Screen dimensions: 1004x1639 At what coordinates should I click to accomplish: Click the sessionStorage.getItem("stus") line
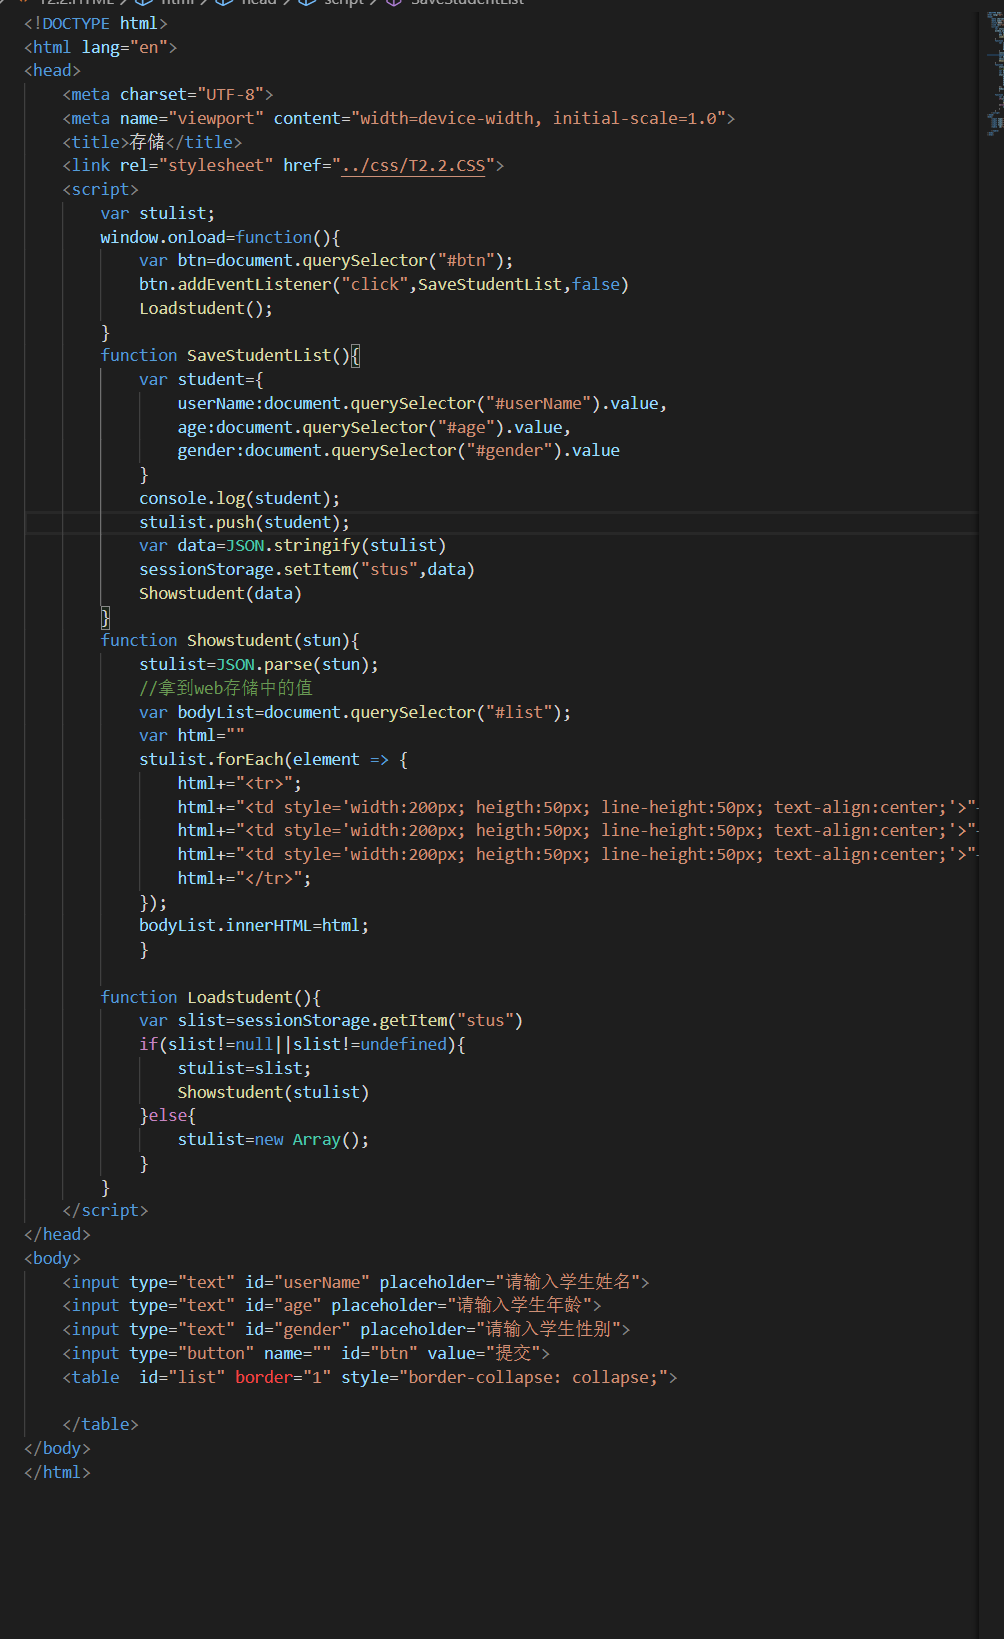[x=331, y=1020]
